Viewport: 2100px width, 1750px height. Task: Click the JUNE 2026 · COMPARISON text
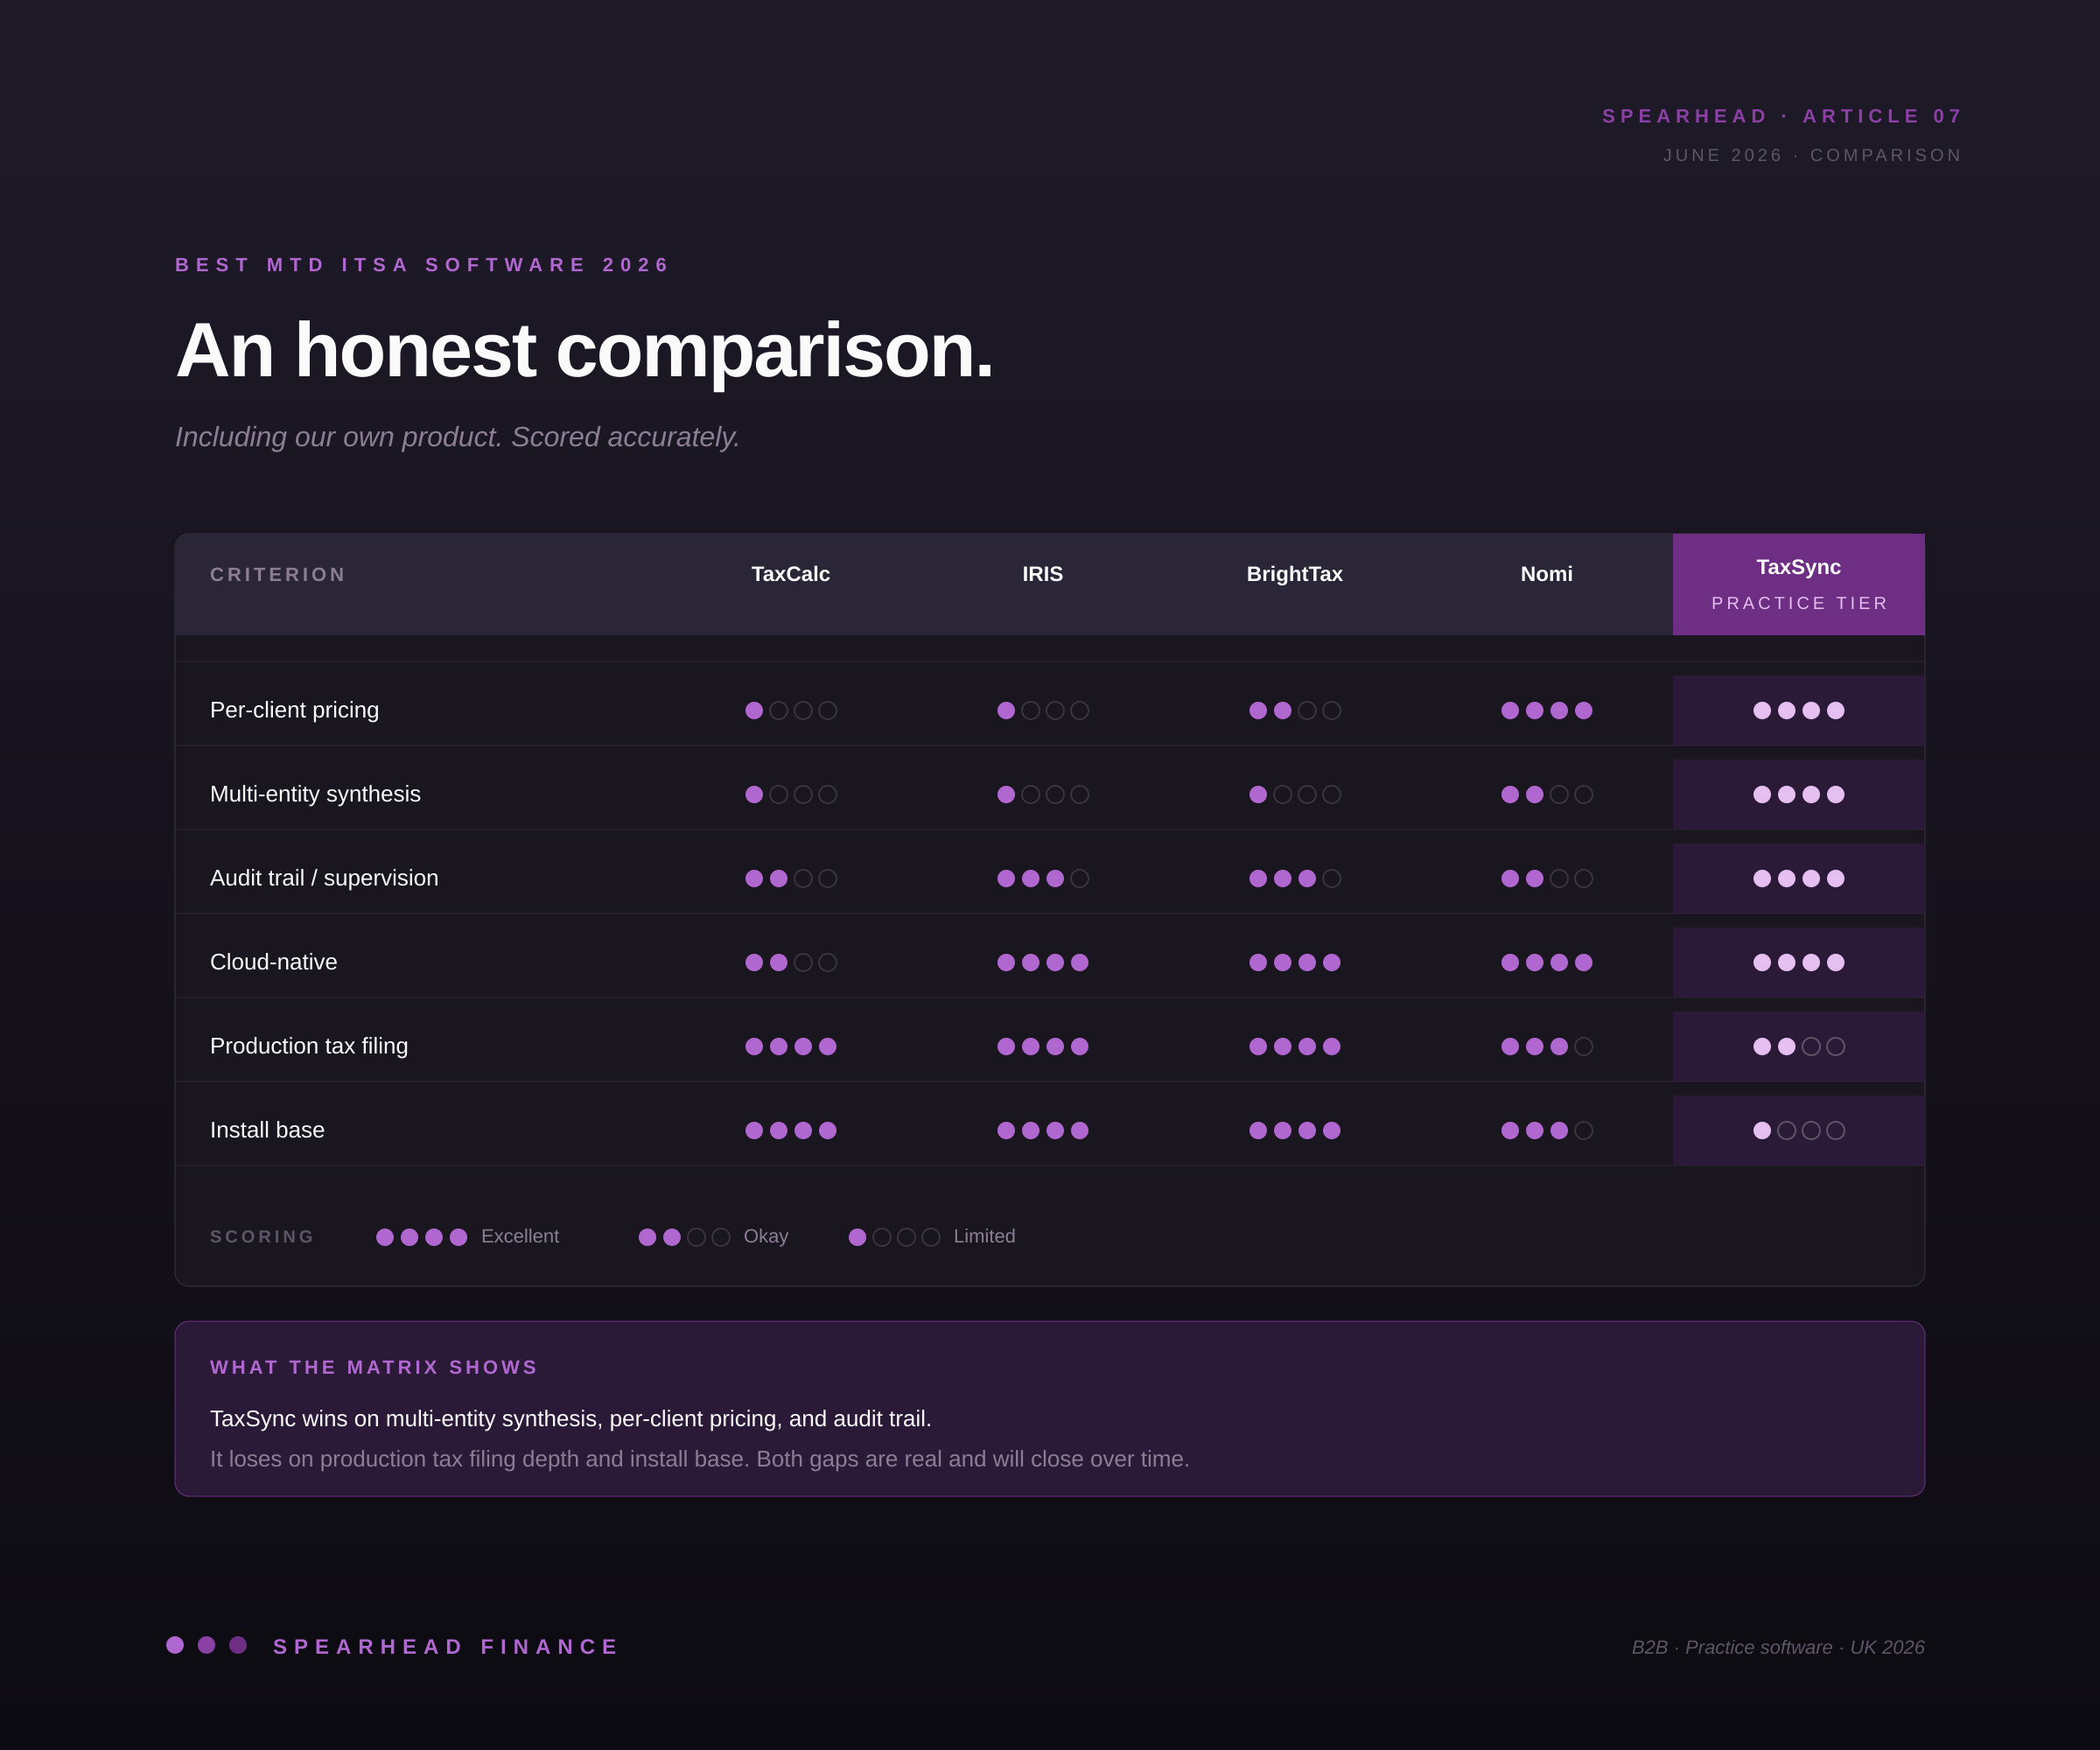[1812, 155]
